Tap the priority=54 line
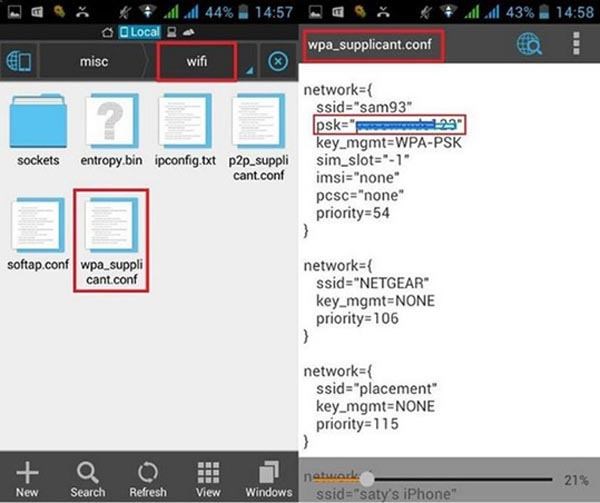Image resolution: width=600 pixels, height=503 pixels. [352, 213]
